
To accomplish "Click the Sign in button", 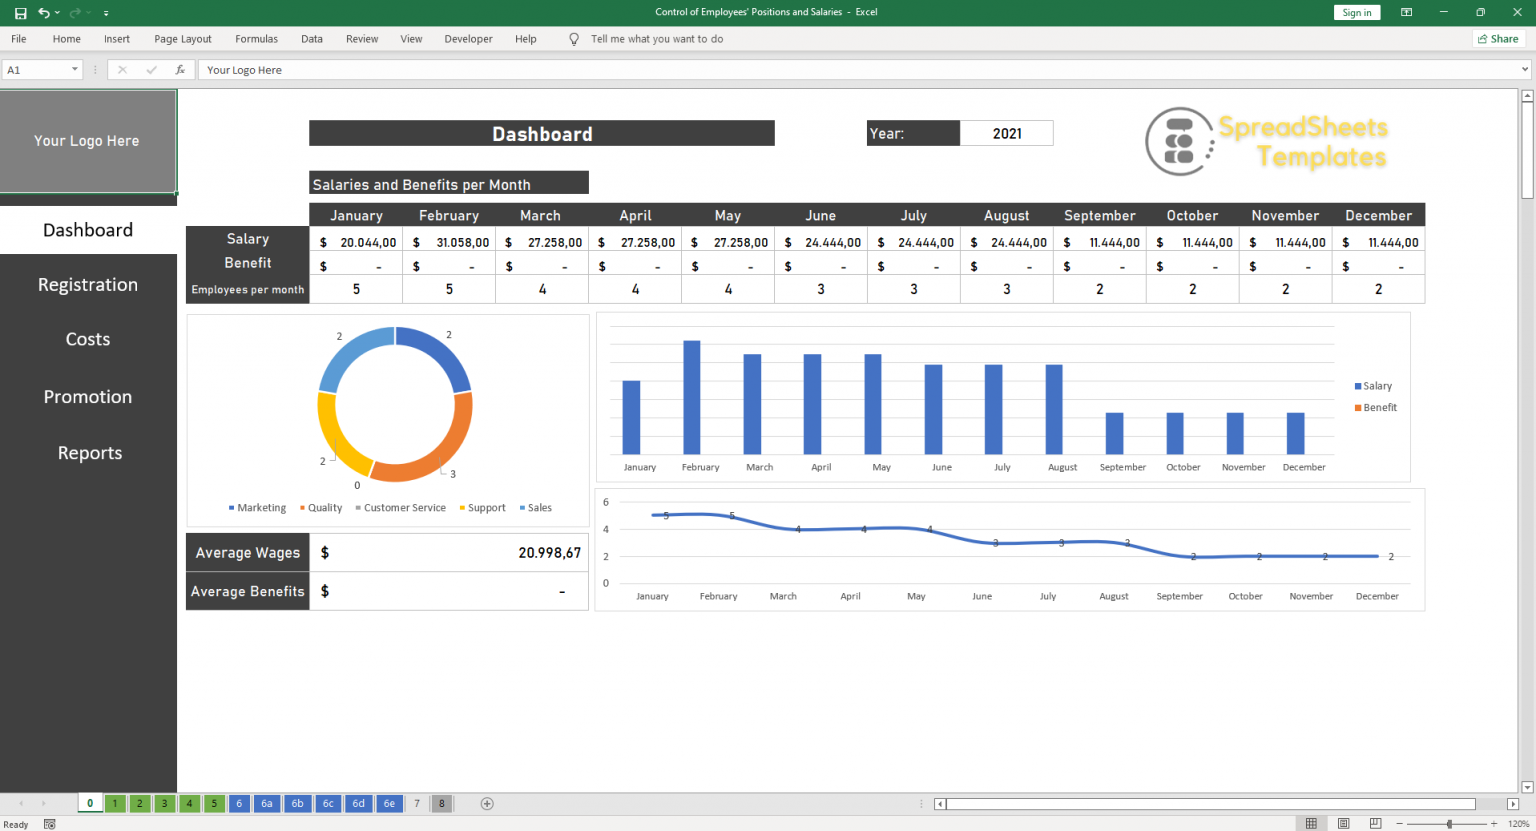I will pos(1356,12).
